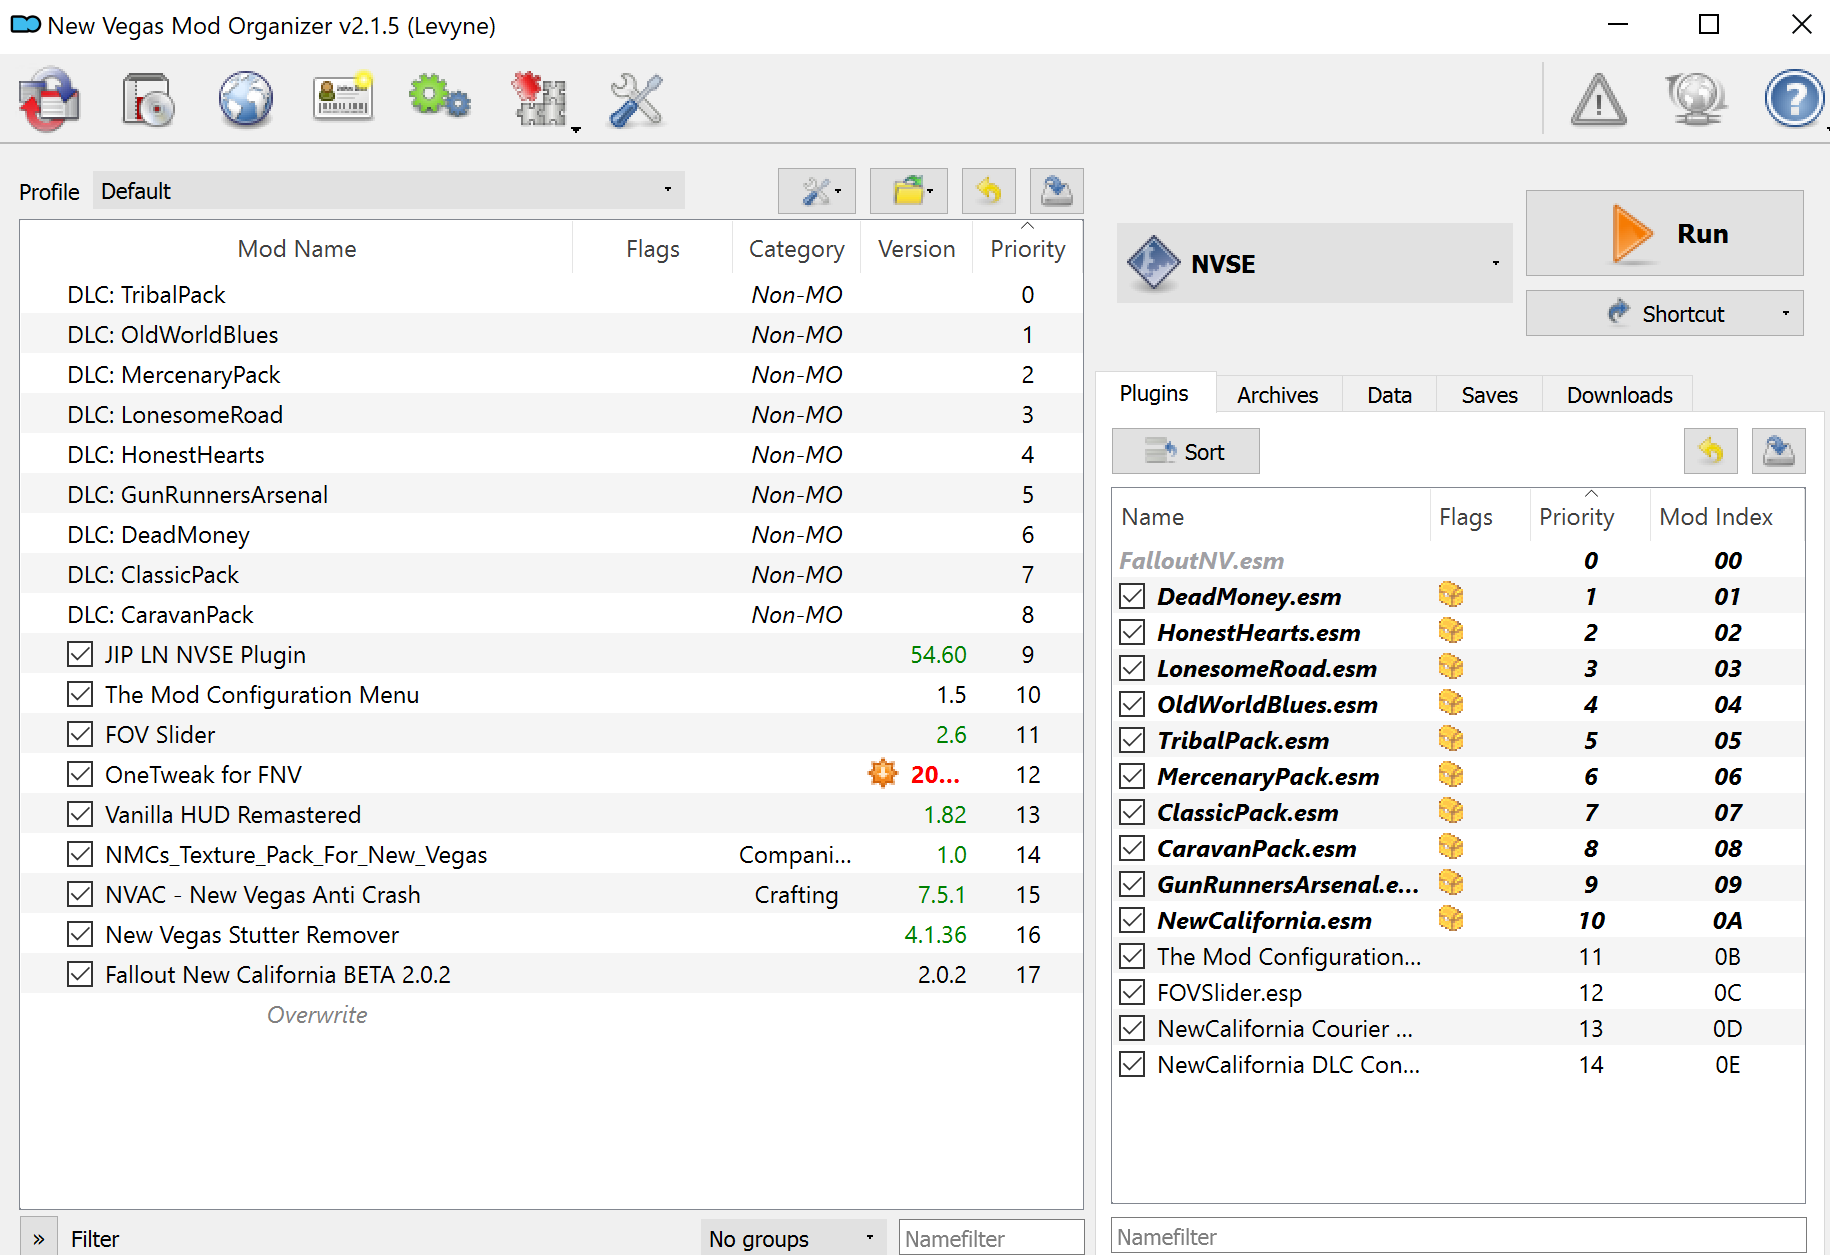Open the Nexus globe browser icon
This screenshot has width=1830, height=1255.
245,99
